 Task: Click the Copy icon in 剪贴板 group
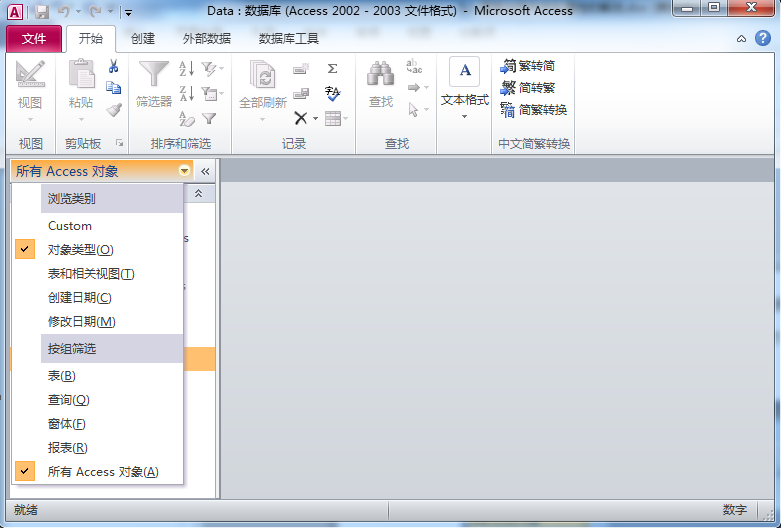coord(114,88)
